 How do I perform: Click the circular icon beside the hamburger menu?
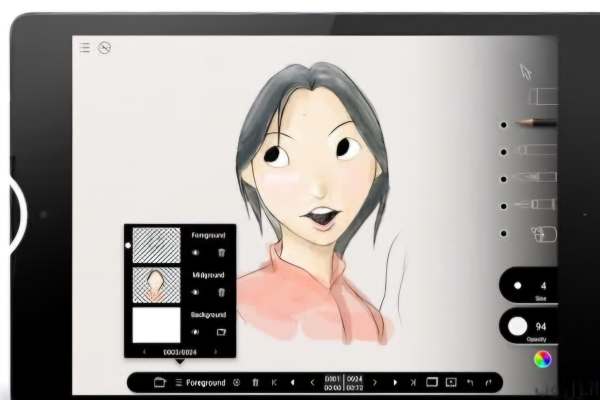104,48
